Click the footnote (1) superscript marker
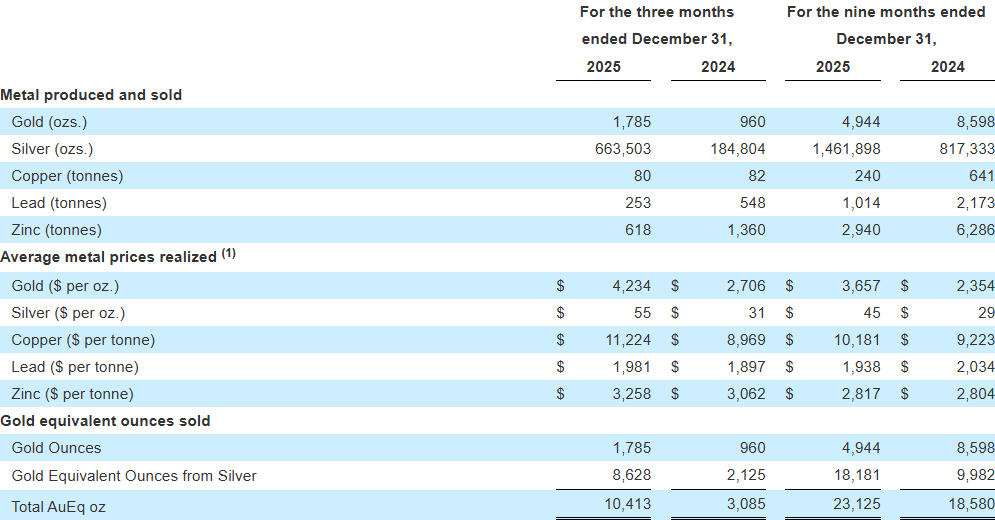Viewport: 995px width, 520px height. point(229,254)
